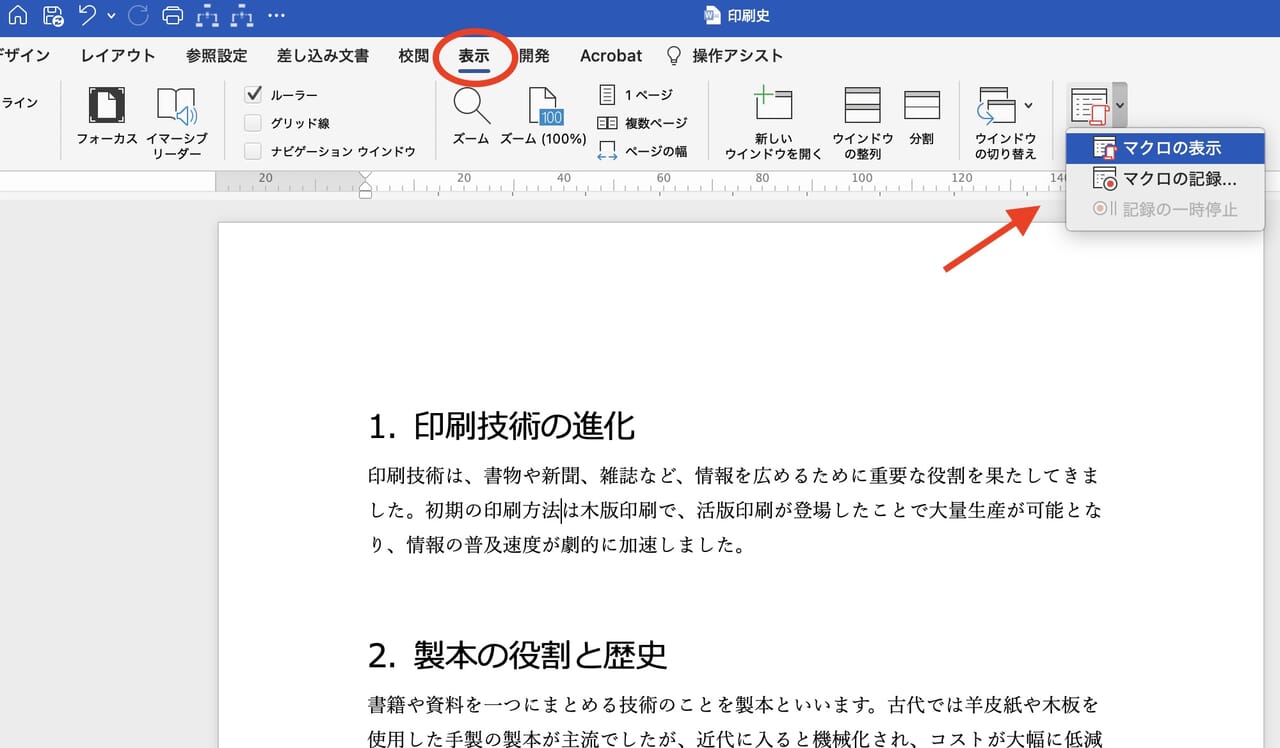Enable Focus mode (フォーカス)
Screen dimensions: 1280x748
[x=107, y=116]
